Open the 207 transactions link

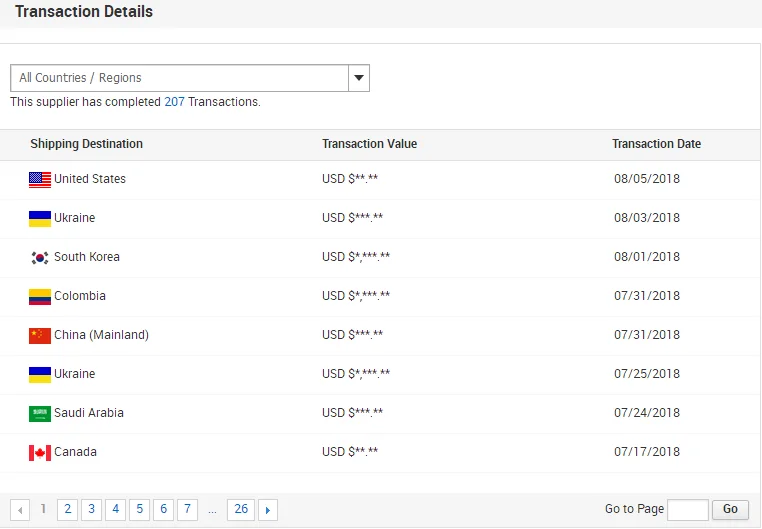pos(174,102)
